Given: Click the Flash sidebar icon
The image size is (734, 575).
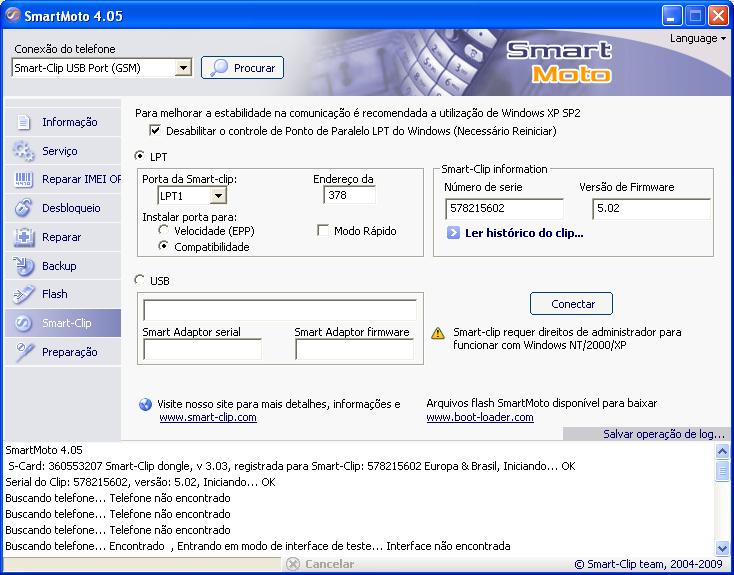Looking at the screenshot, I should pos(23,295).
